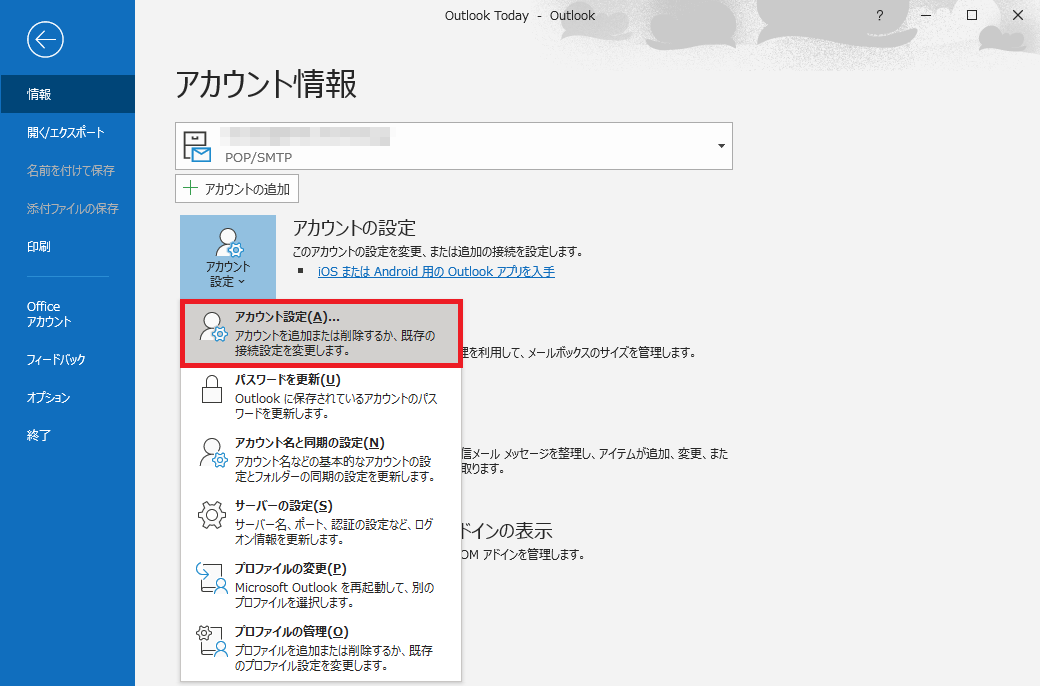Click the gear icon for サーバーの設定

tap(212, 515)
